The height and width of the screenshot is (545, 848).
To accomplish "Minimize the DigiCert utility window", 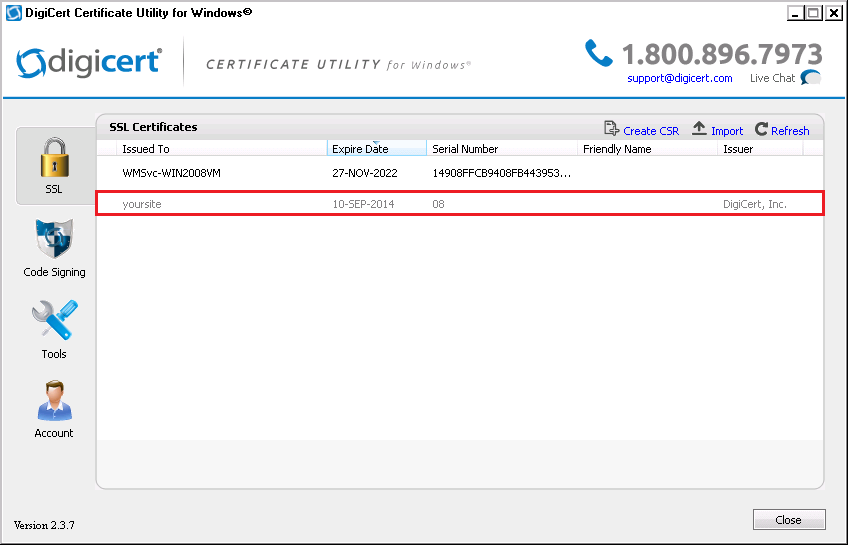I will 795,13.
